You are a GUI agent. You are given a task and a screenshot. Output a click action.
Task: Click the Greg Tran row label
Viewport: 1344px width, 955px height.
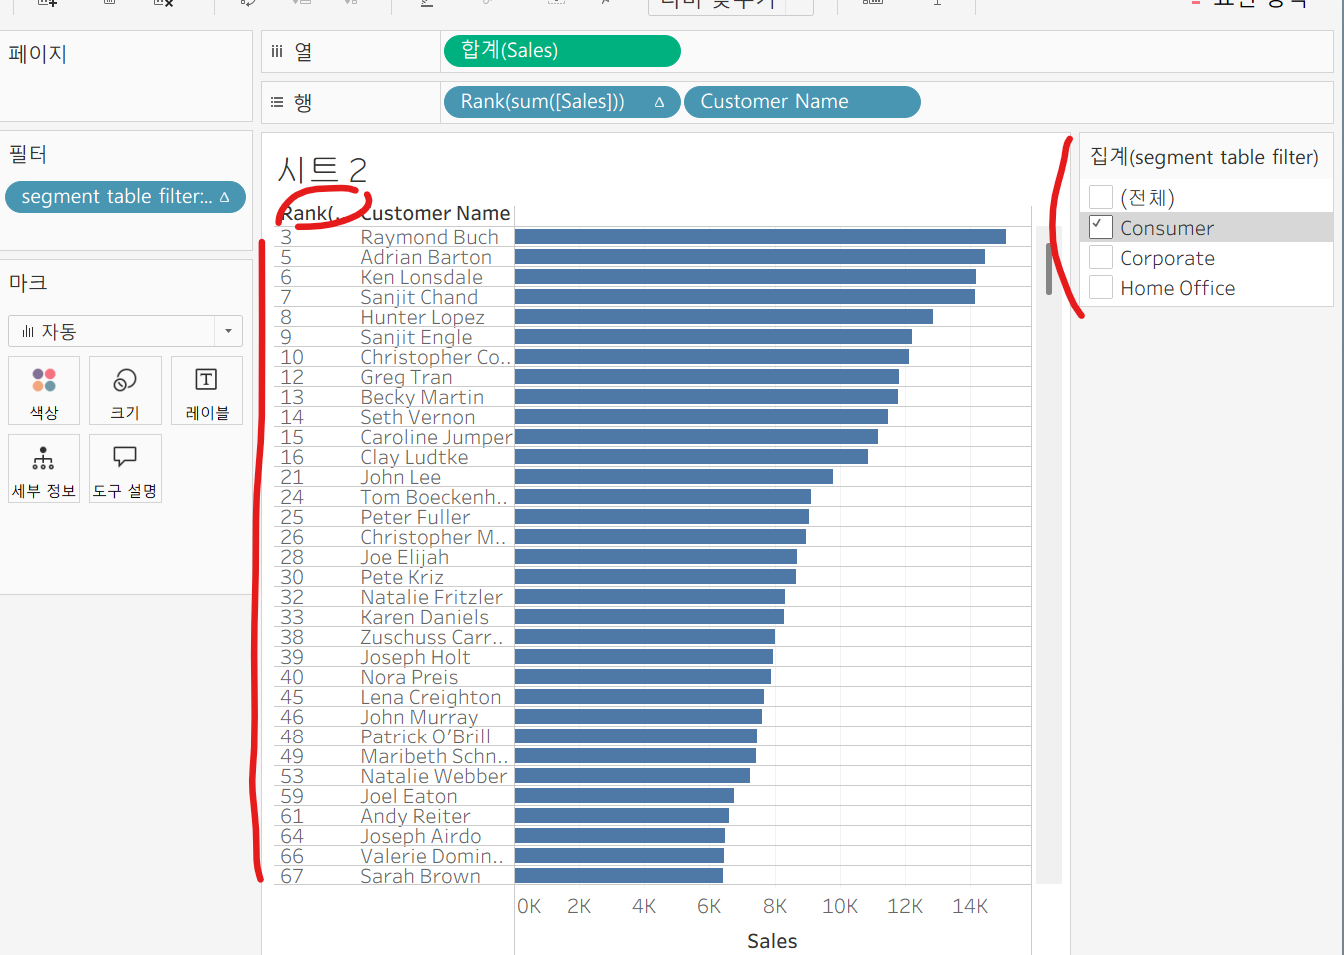[x=406, y=377]
